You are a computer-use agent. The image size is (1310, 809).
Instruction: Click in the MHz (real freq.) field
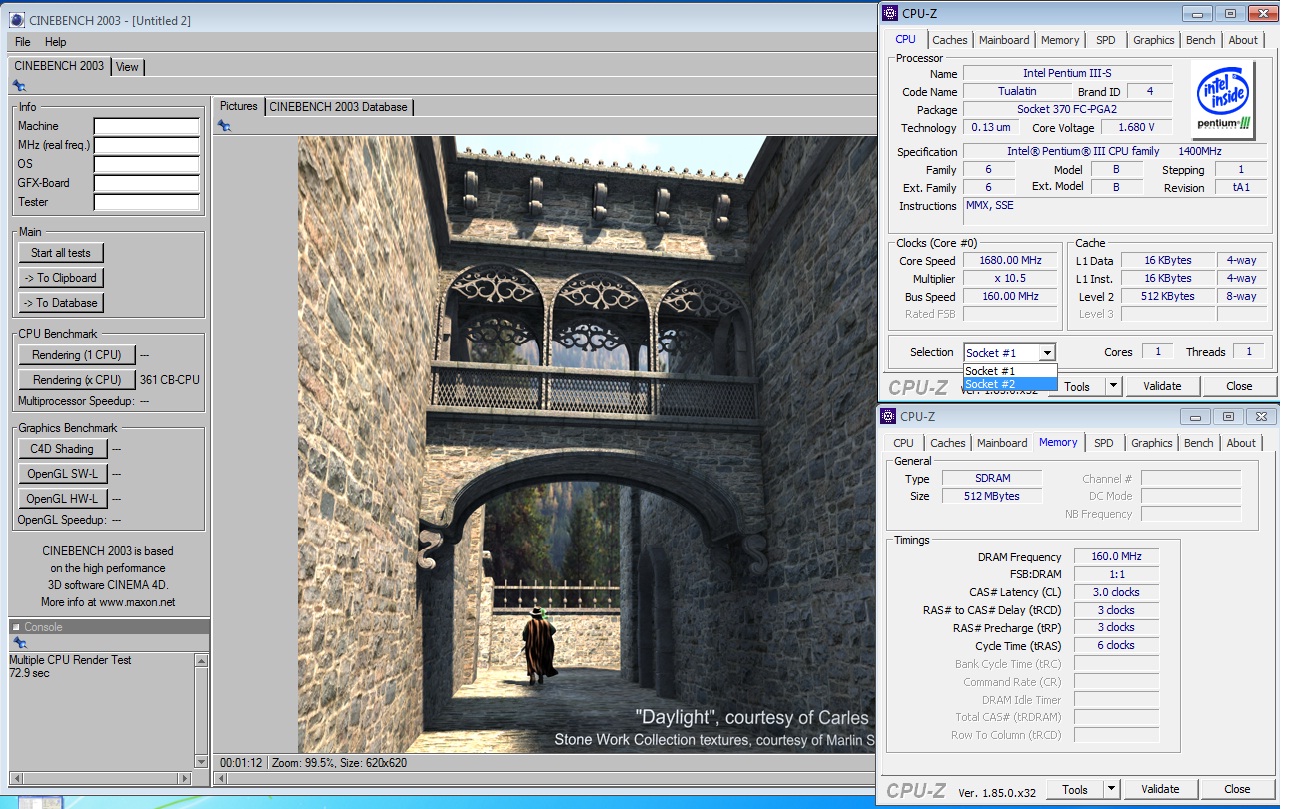pos(147,146)
